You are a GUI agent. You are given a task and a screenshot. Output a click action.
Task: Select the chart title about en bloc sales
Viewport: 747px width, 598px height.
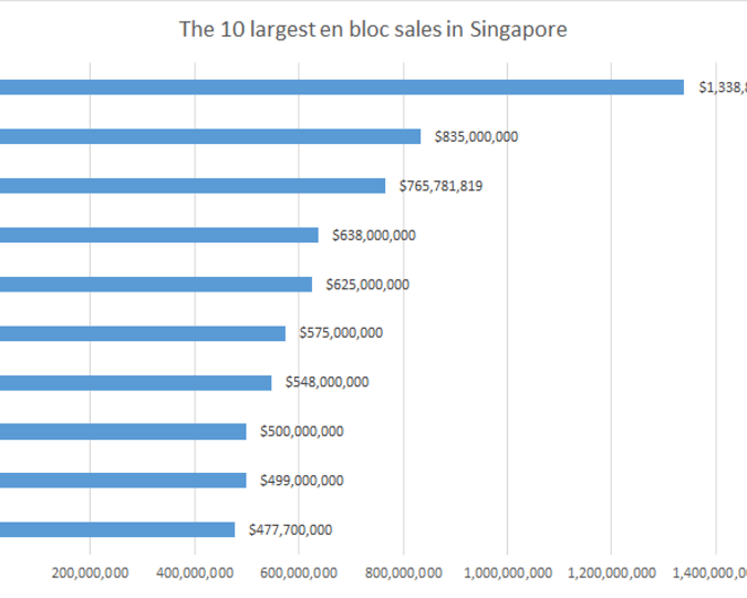(x=373, y=30)
